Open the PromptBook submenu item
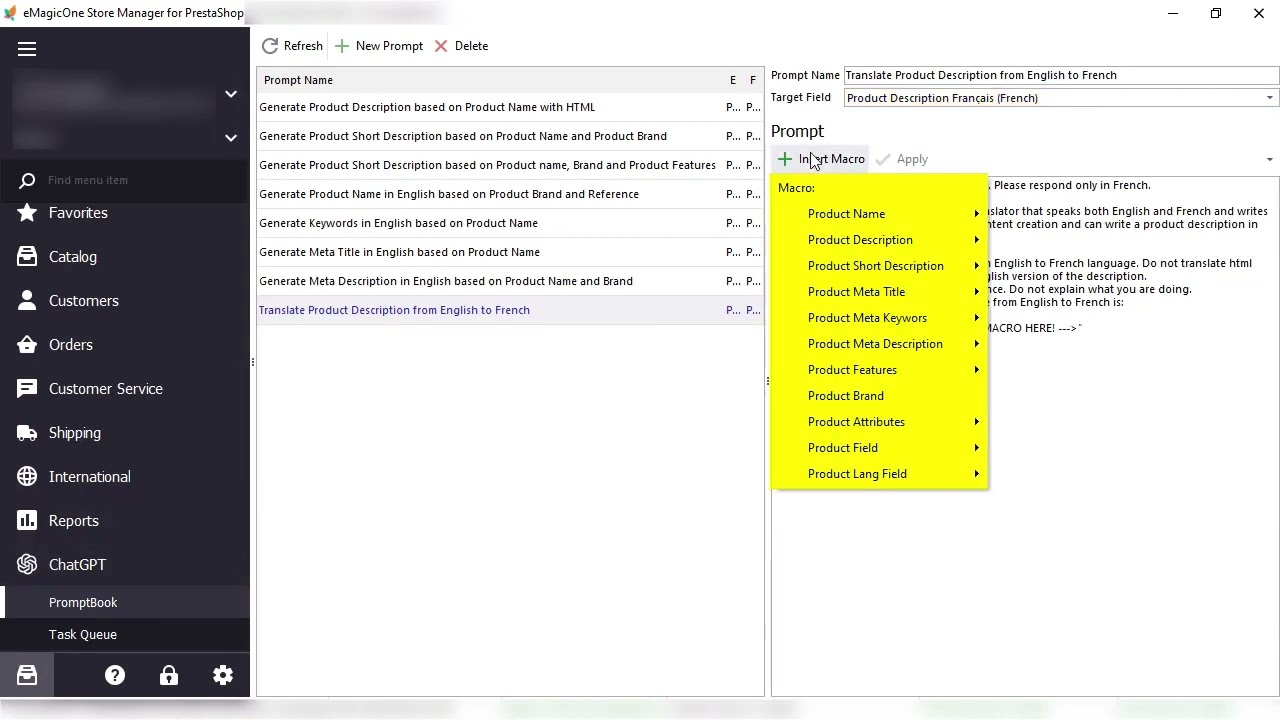The height and width of the screenshot is (720, 1280). pos(125,603)
